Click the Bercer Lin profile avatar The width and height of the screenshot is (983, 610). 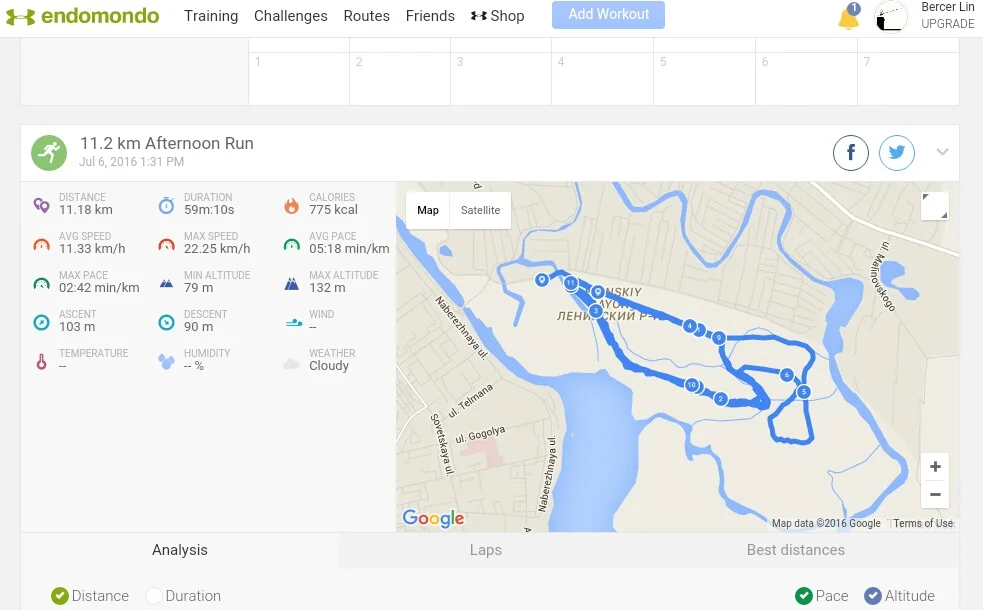click(891, 17)
